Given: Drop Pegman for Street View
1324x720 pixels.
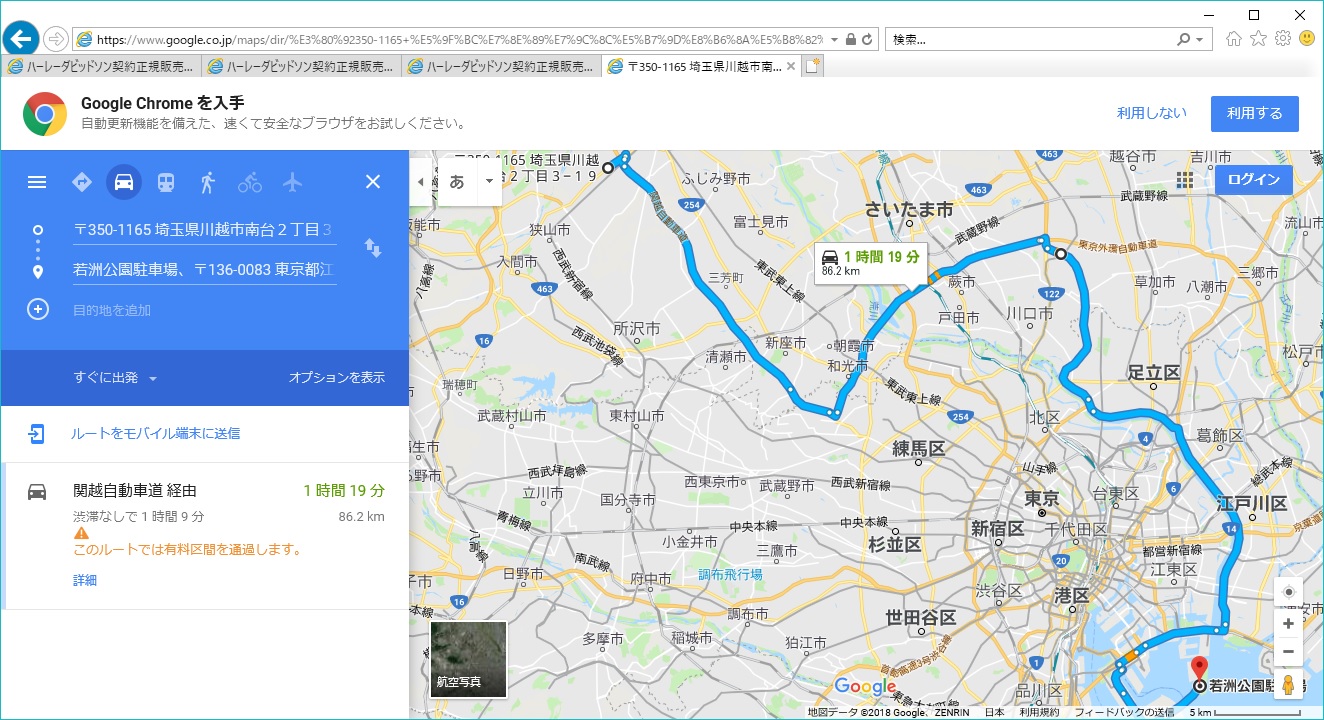Looking at the screenshot, I should point(1288,685).
